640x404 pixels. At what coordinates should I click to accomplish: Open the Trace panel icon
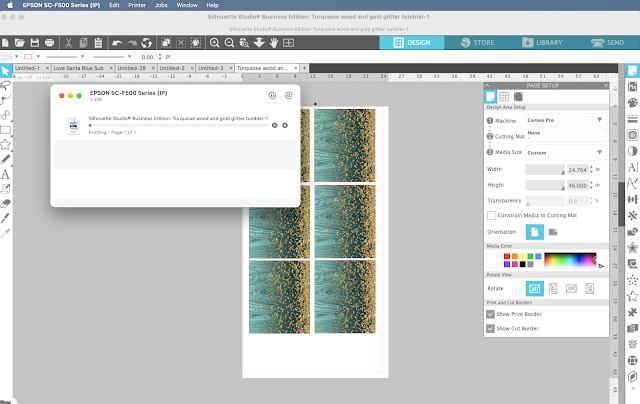632,135
